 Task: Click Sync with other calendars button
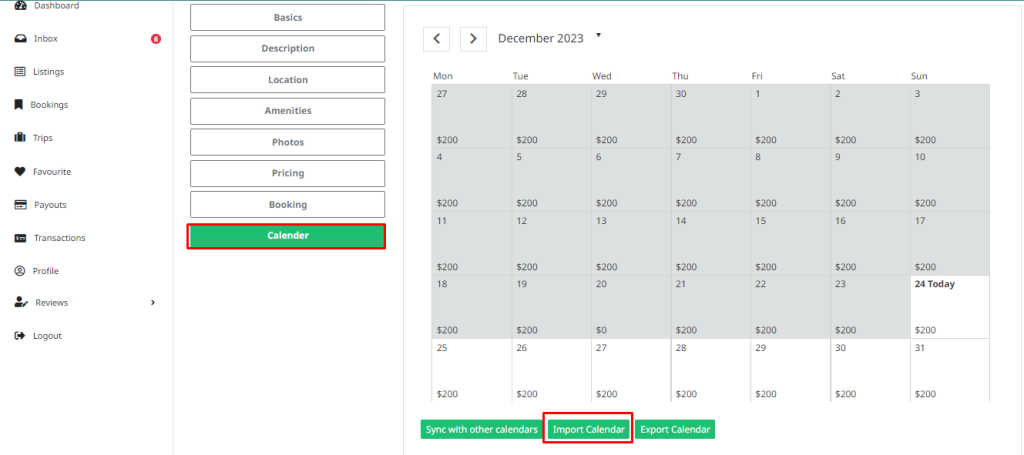point(481,429)
